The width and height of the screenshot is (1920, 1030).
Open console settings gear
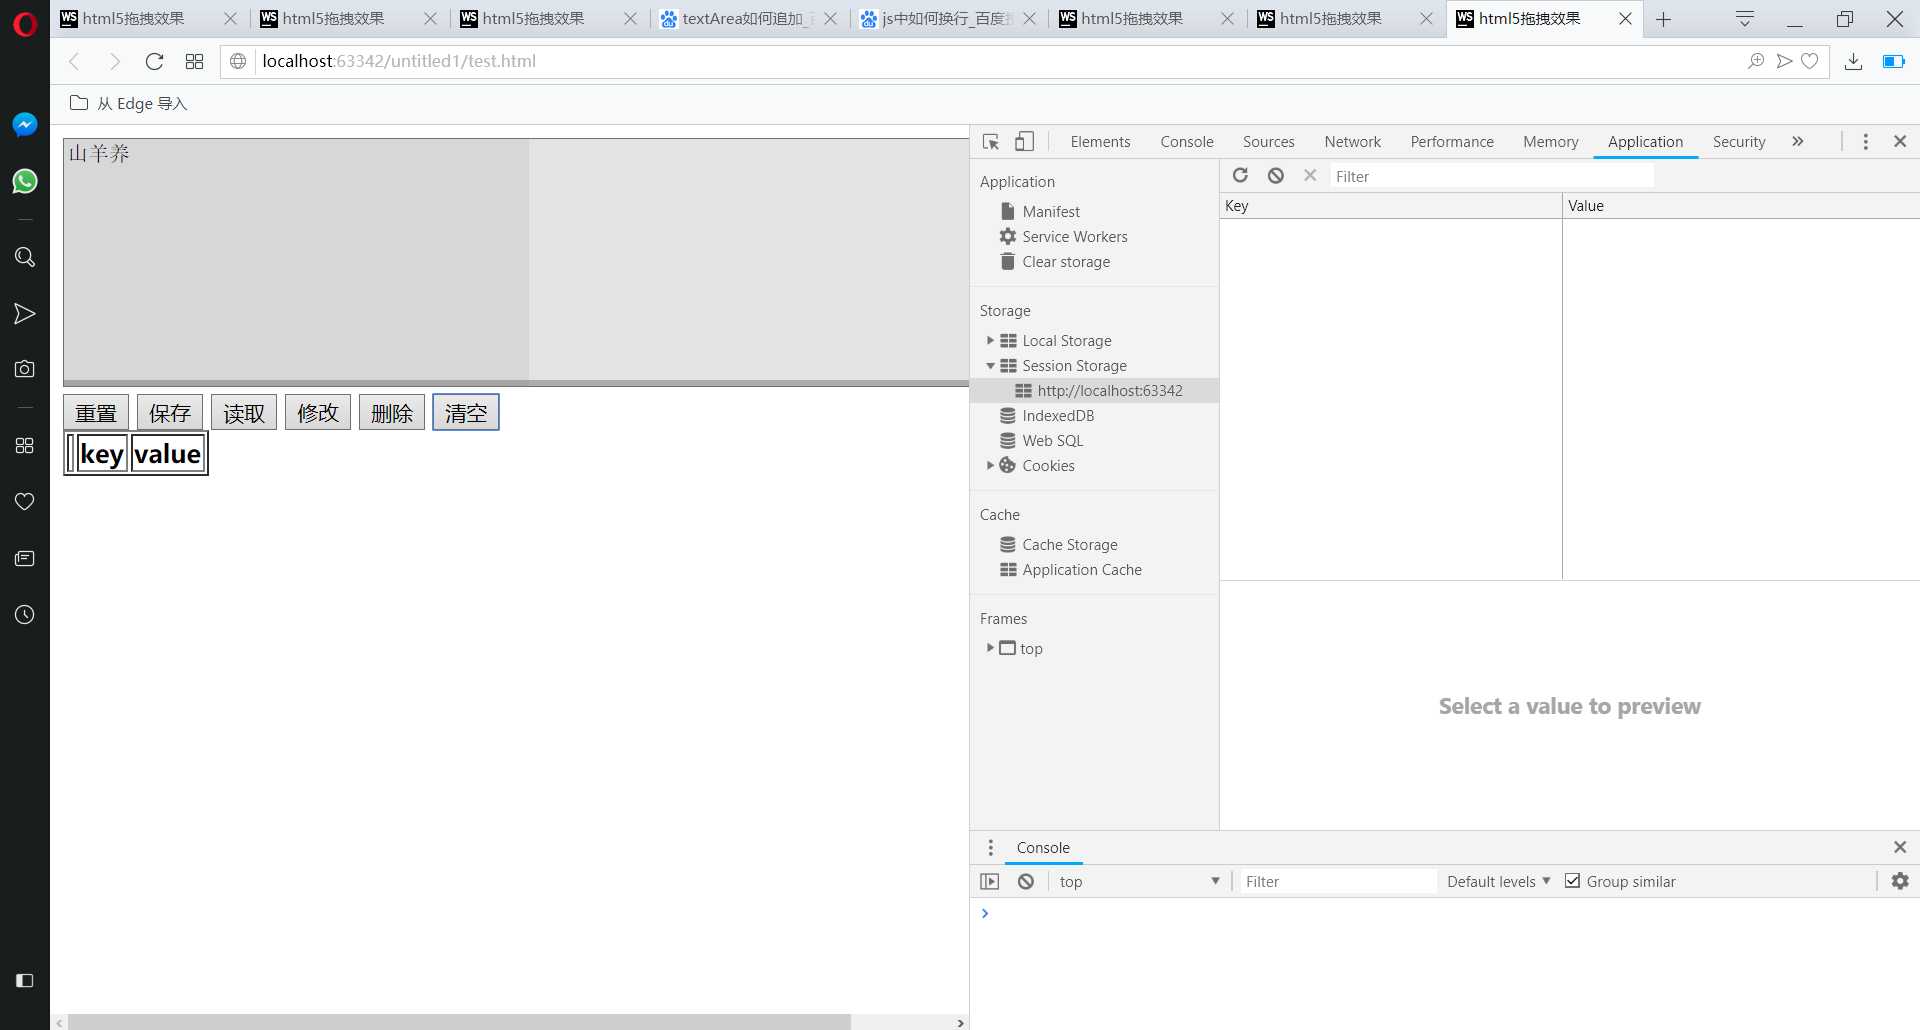coord(1900,881)
